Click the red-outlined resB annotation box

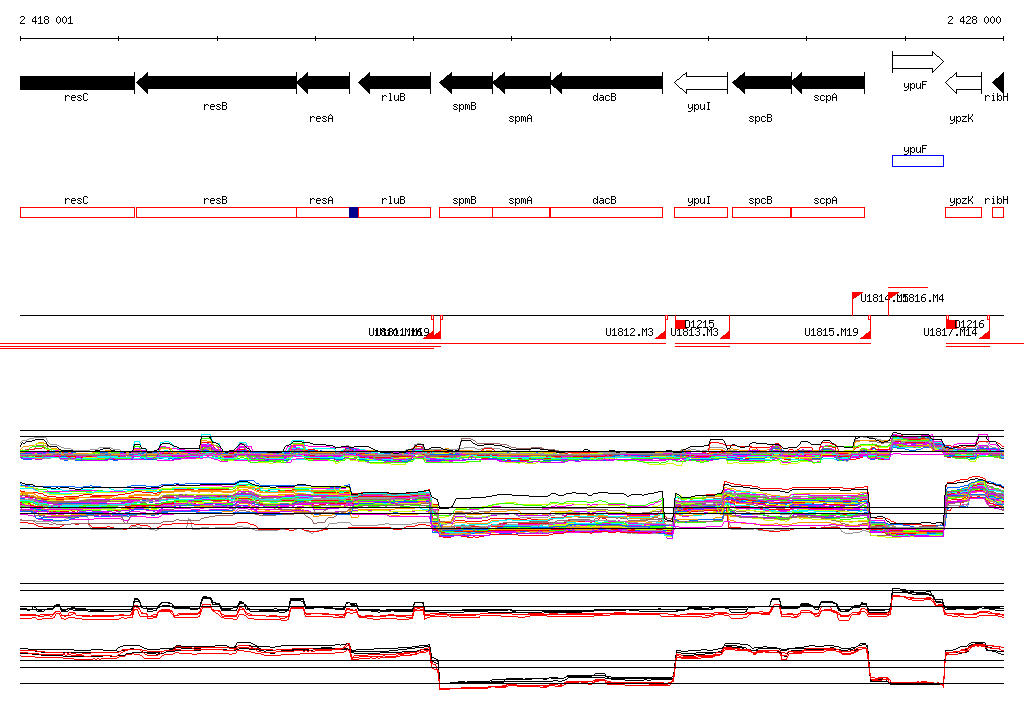click(216, 212)
